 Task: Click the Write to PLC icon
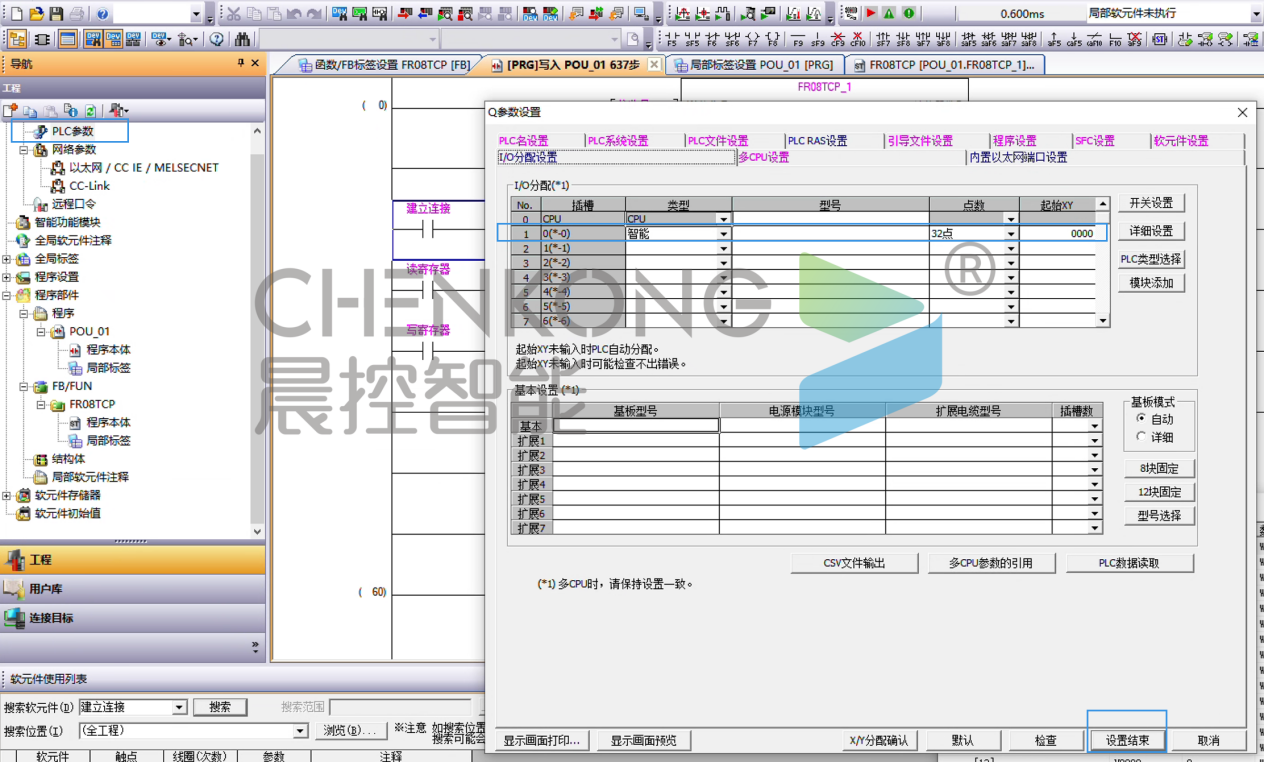pos(403,14)
